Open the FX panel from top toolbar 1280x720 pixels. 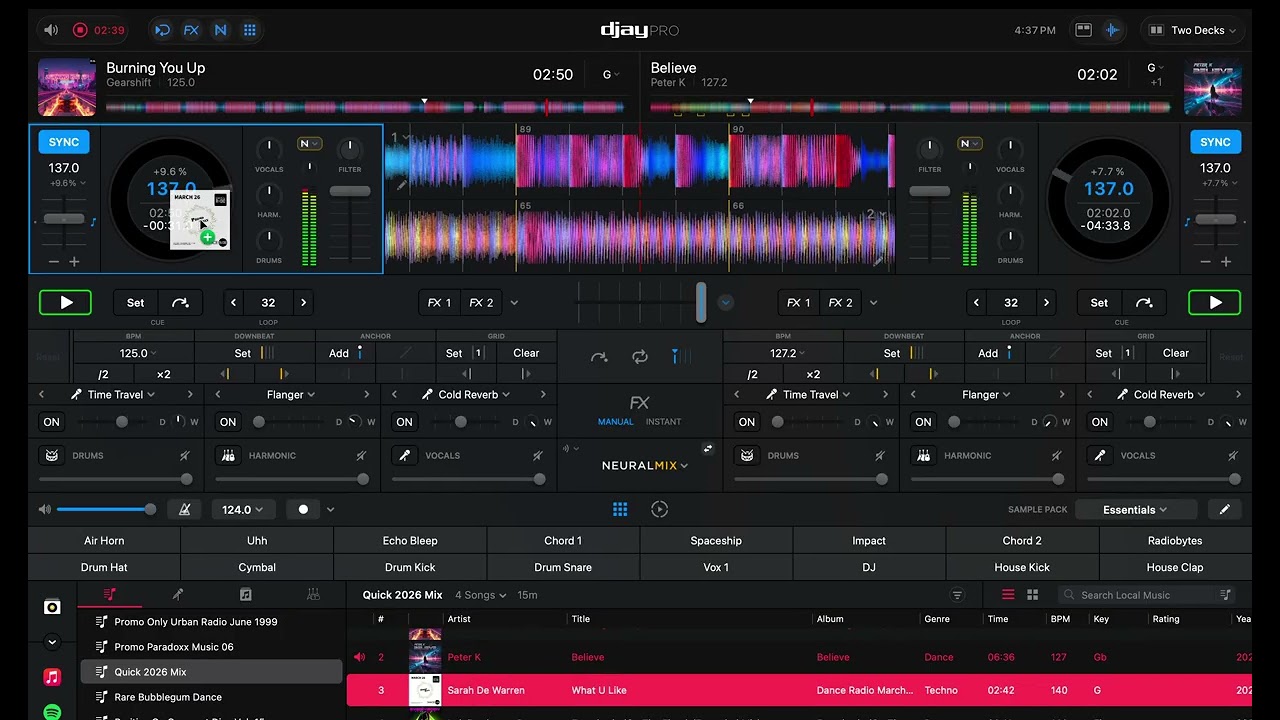point(191,30)
